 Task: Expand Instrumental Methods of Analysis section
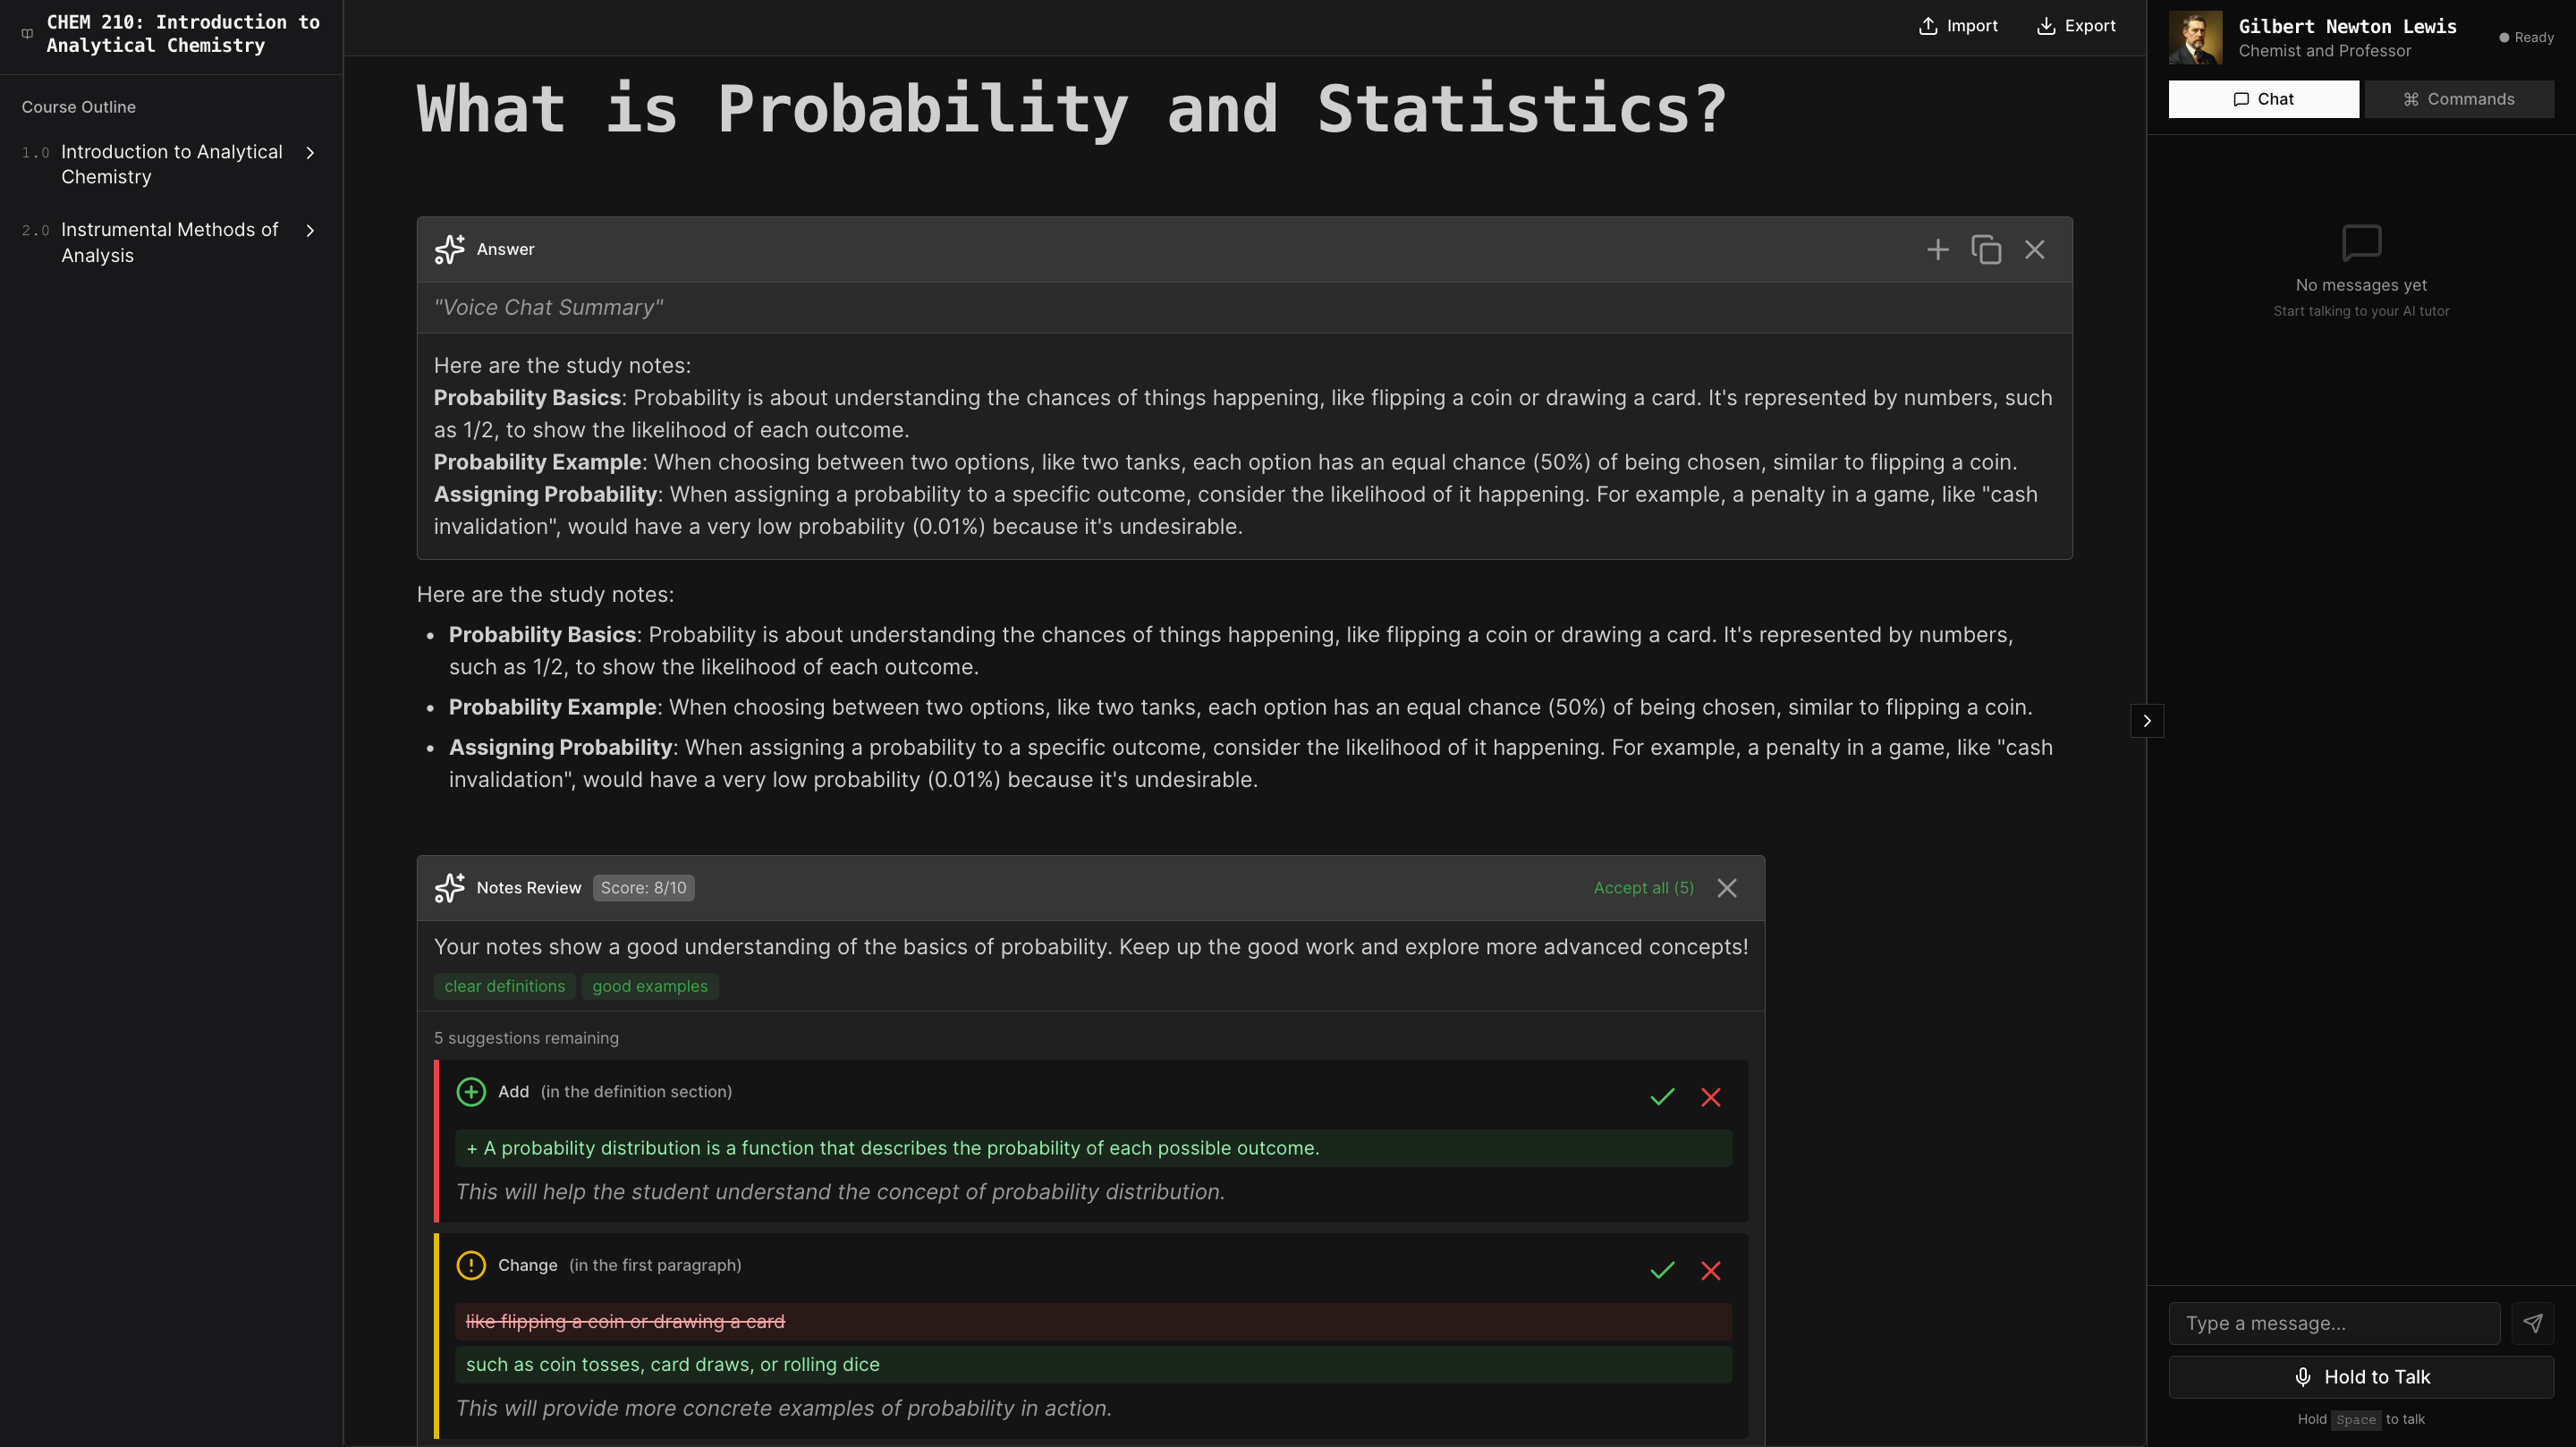tap(310, 231)
